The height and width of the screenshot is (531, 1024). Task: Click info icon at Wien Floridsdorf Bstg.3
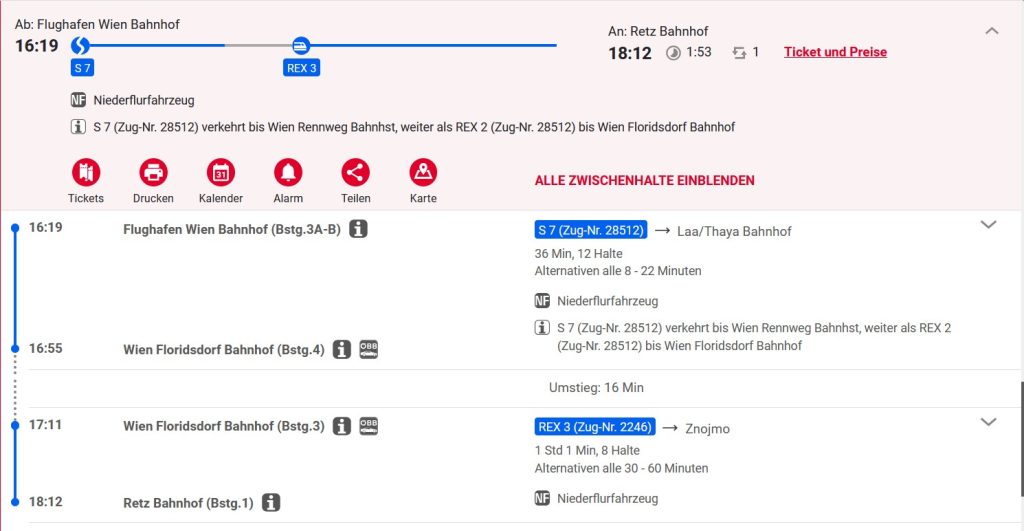342,426
